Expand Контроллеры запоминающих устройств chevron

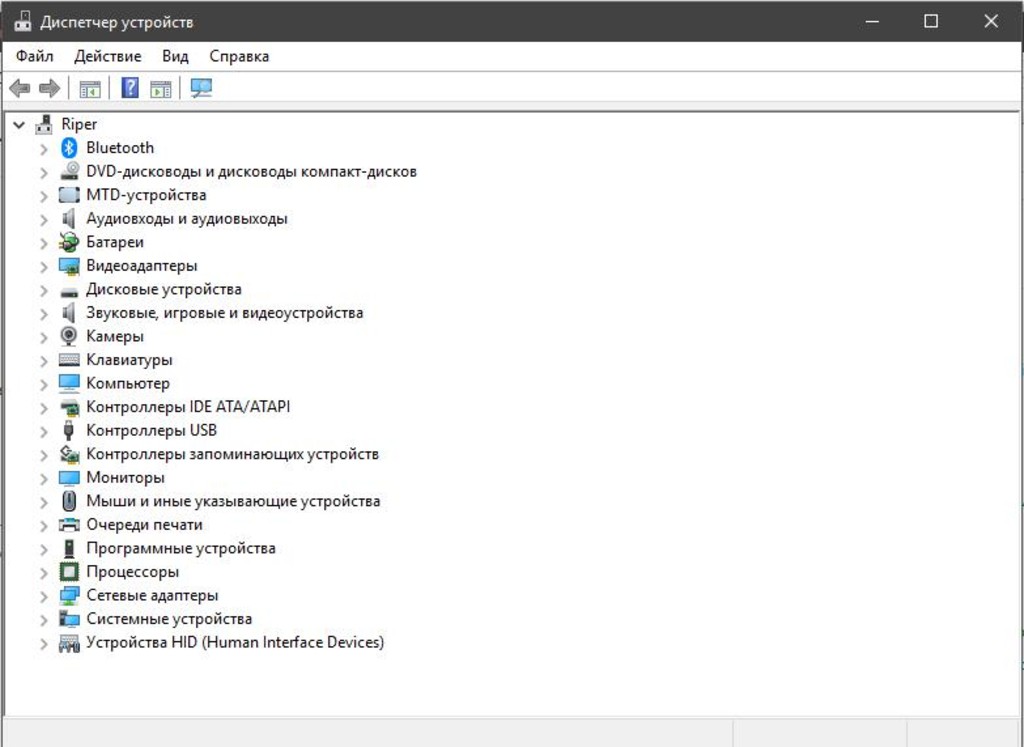coord(44,454)
